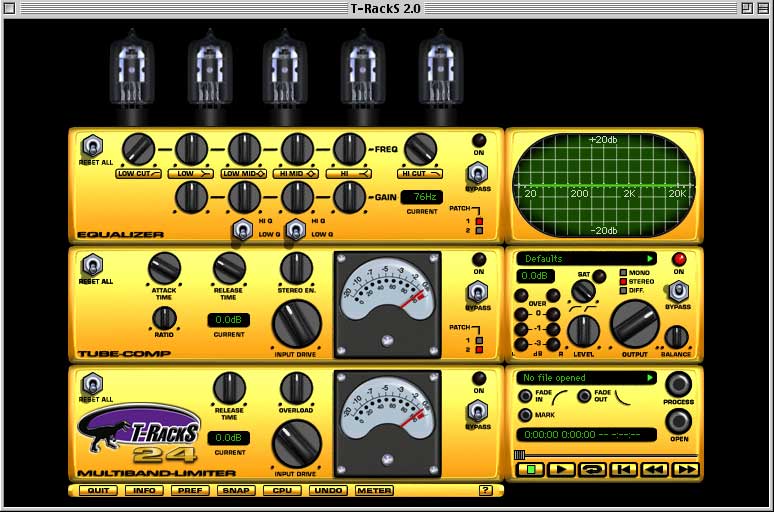Click the Tube-Comp INPUT DRIVE knob

tap(297, 324)
